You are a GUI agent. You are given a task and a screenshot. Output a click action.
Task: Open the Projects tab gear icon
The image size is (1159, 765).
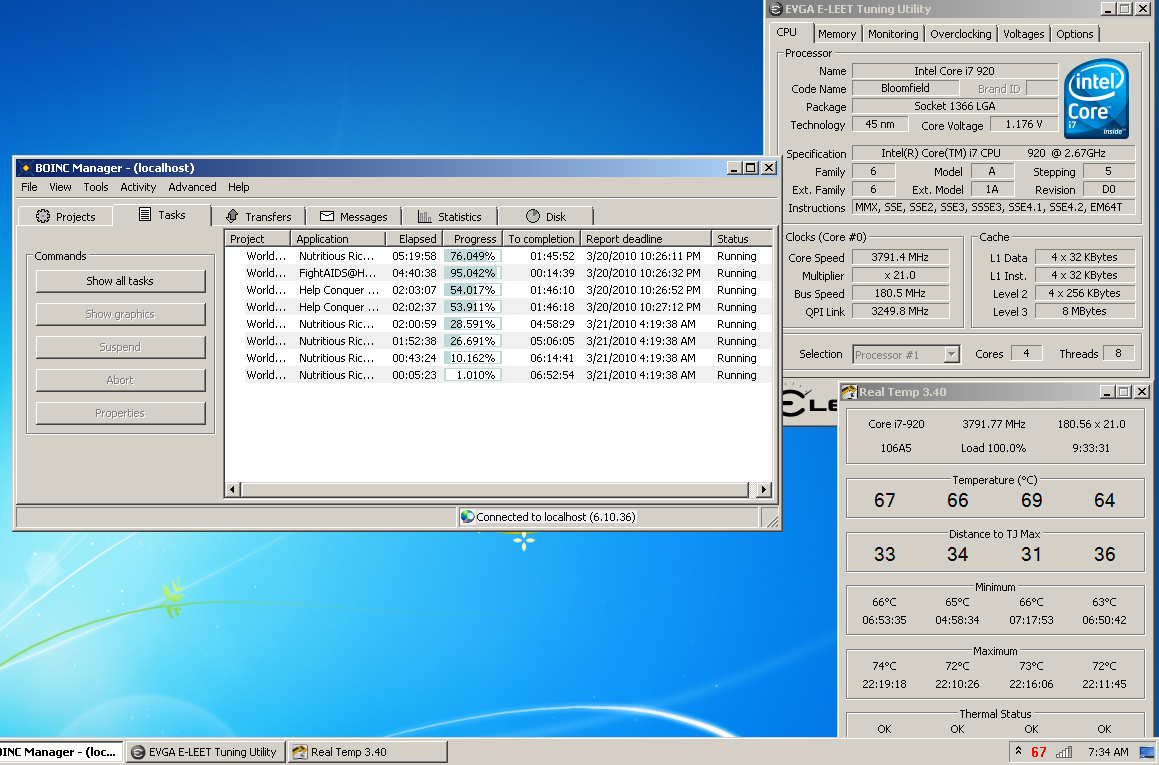tap(43, 216)
